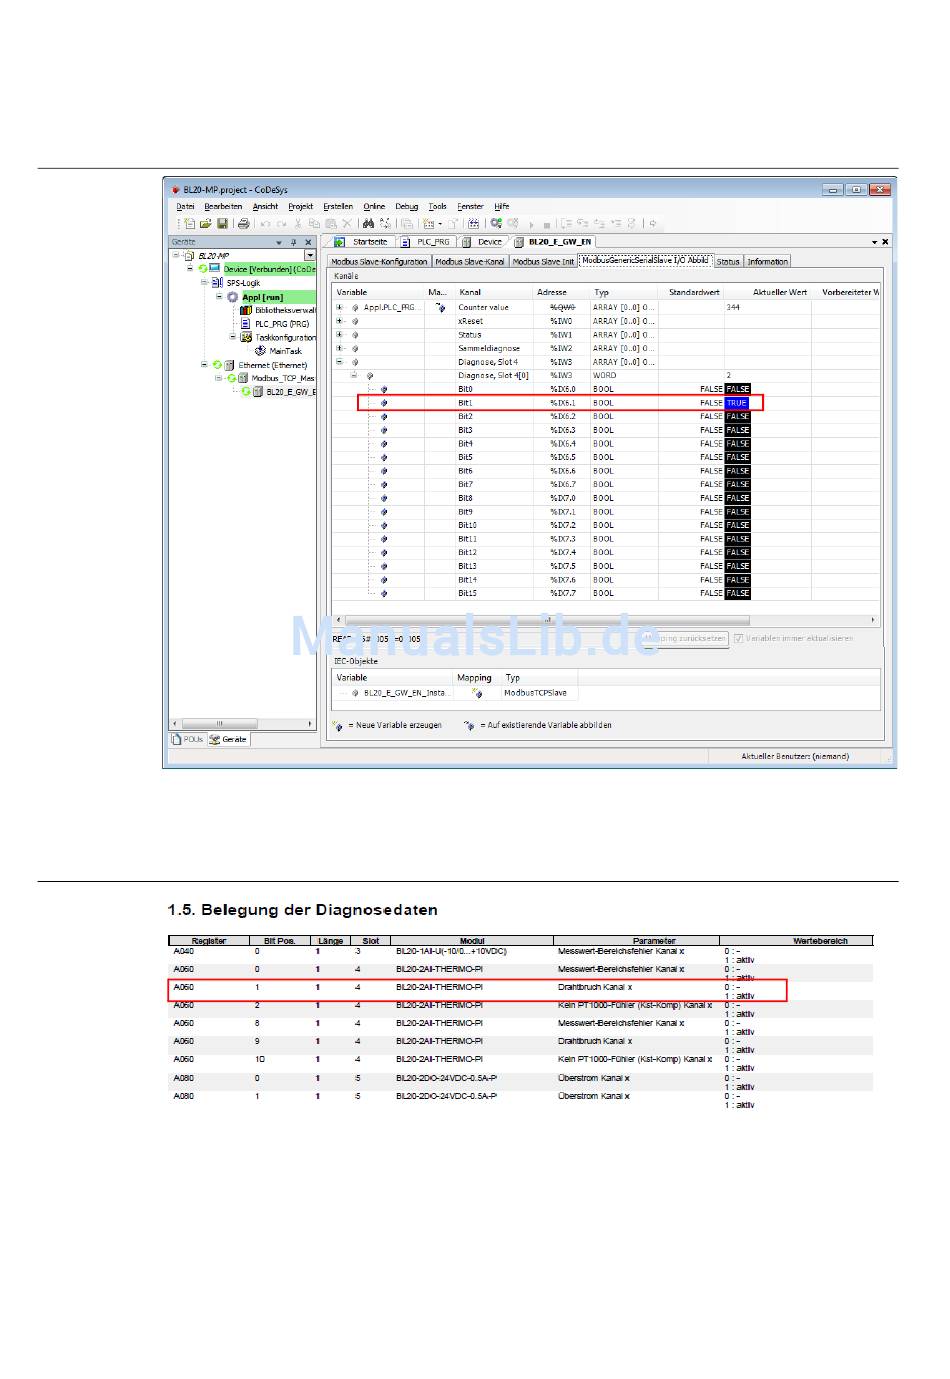Expand the Sammeldiagnose channel row
The image size is (950, 1379).
(x=340, y=348)
